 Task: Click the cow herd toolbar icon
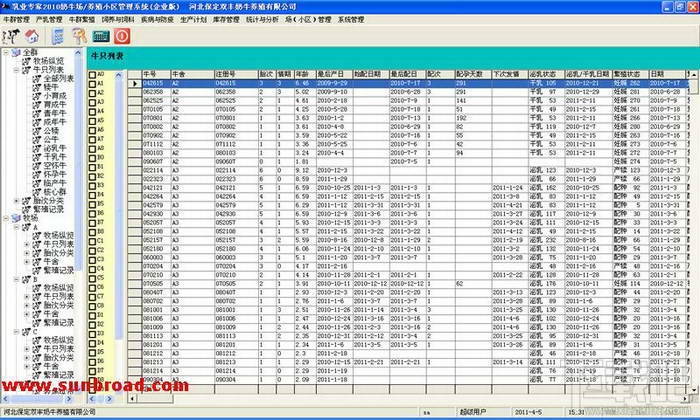[11, 36]
